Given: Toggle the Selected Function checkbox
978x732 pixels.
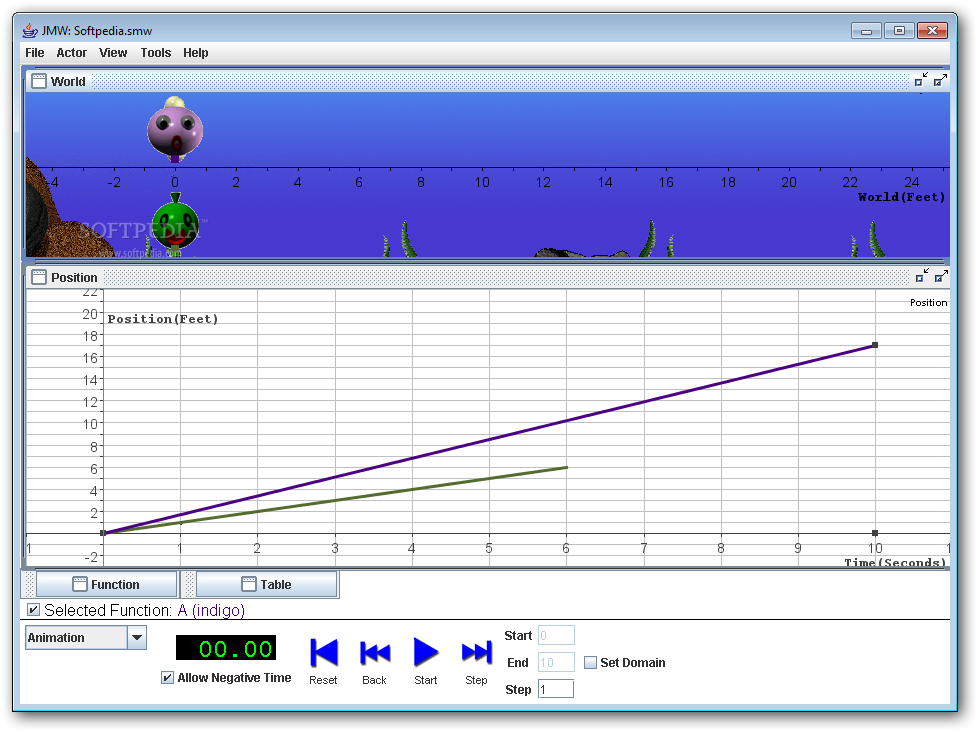Looking at the screenshot, I should click(x=34, y=610).
